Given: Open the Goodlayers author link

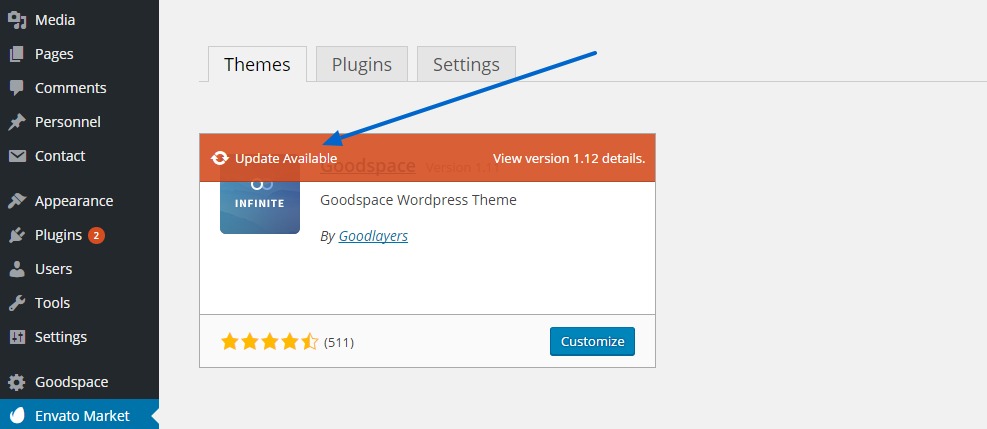Looking at the screenshot, I should point(373,236).
